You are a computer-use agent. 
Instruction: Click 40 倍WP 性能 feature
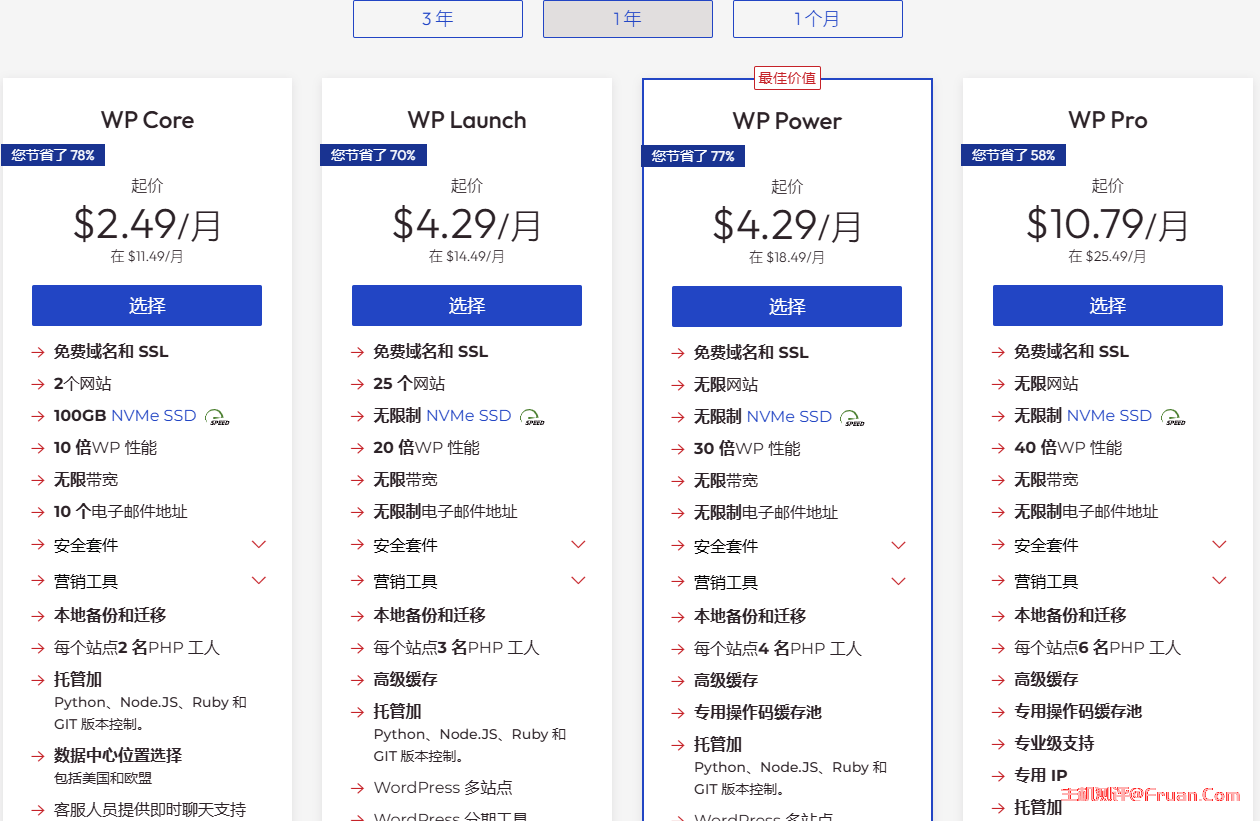(x=1068, y=448)
